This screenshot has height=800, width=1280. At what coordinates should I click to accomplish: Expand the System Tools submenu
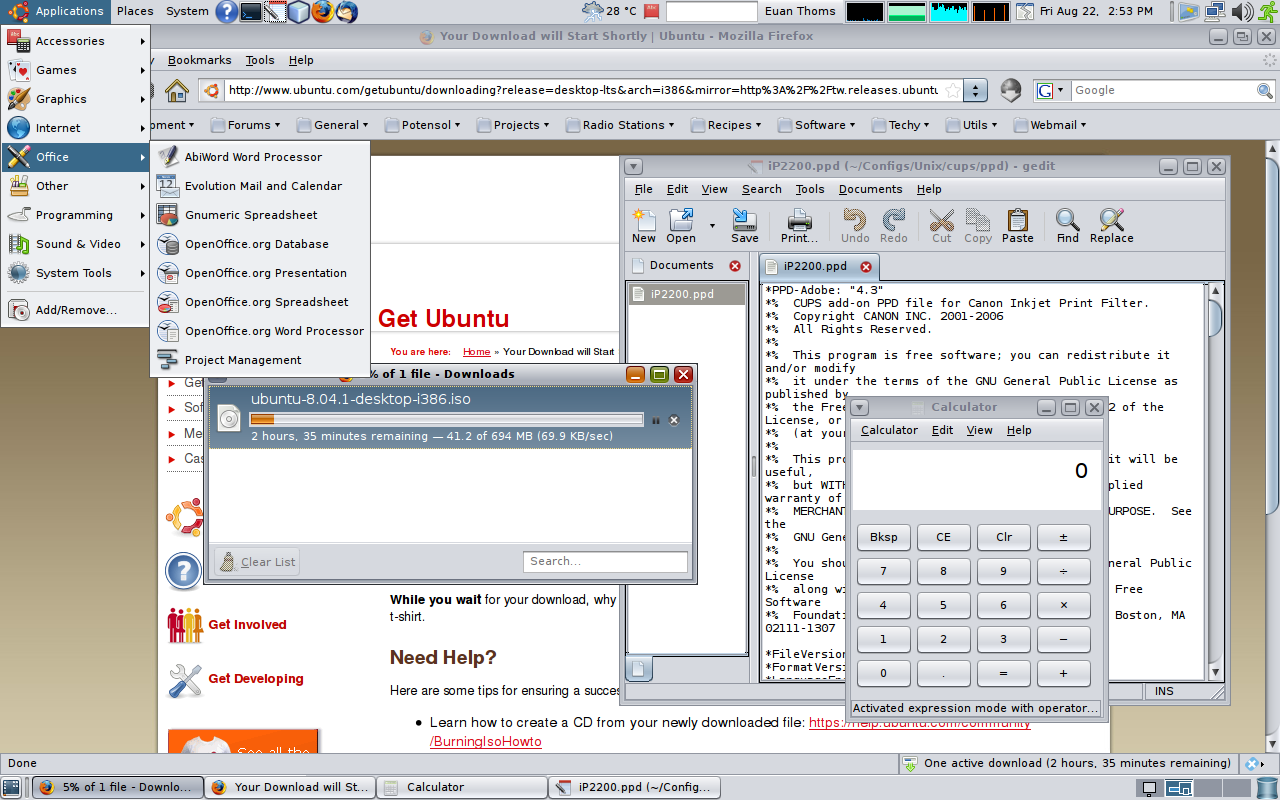click(76, 273)
